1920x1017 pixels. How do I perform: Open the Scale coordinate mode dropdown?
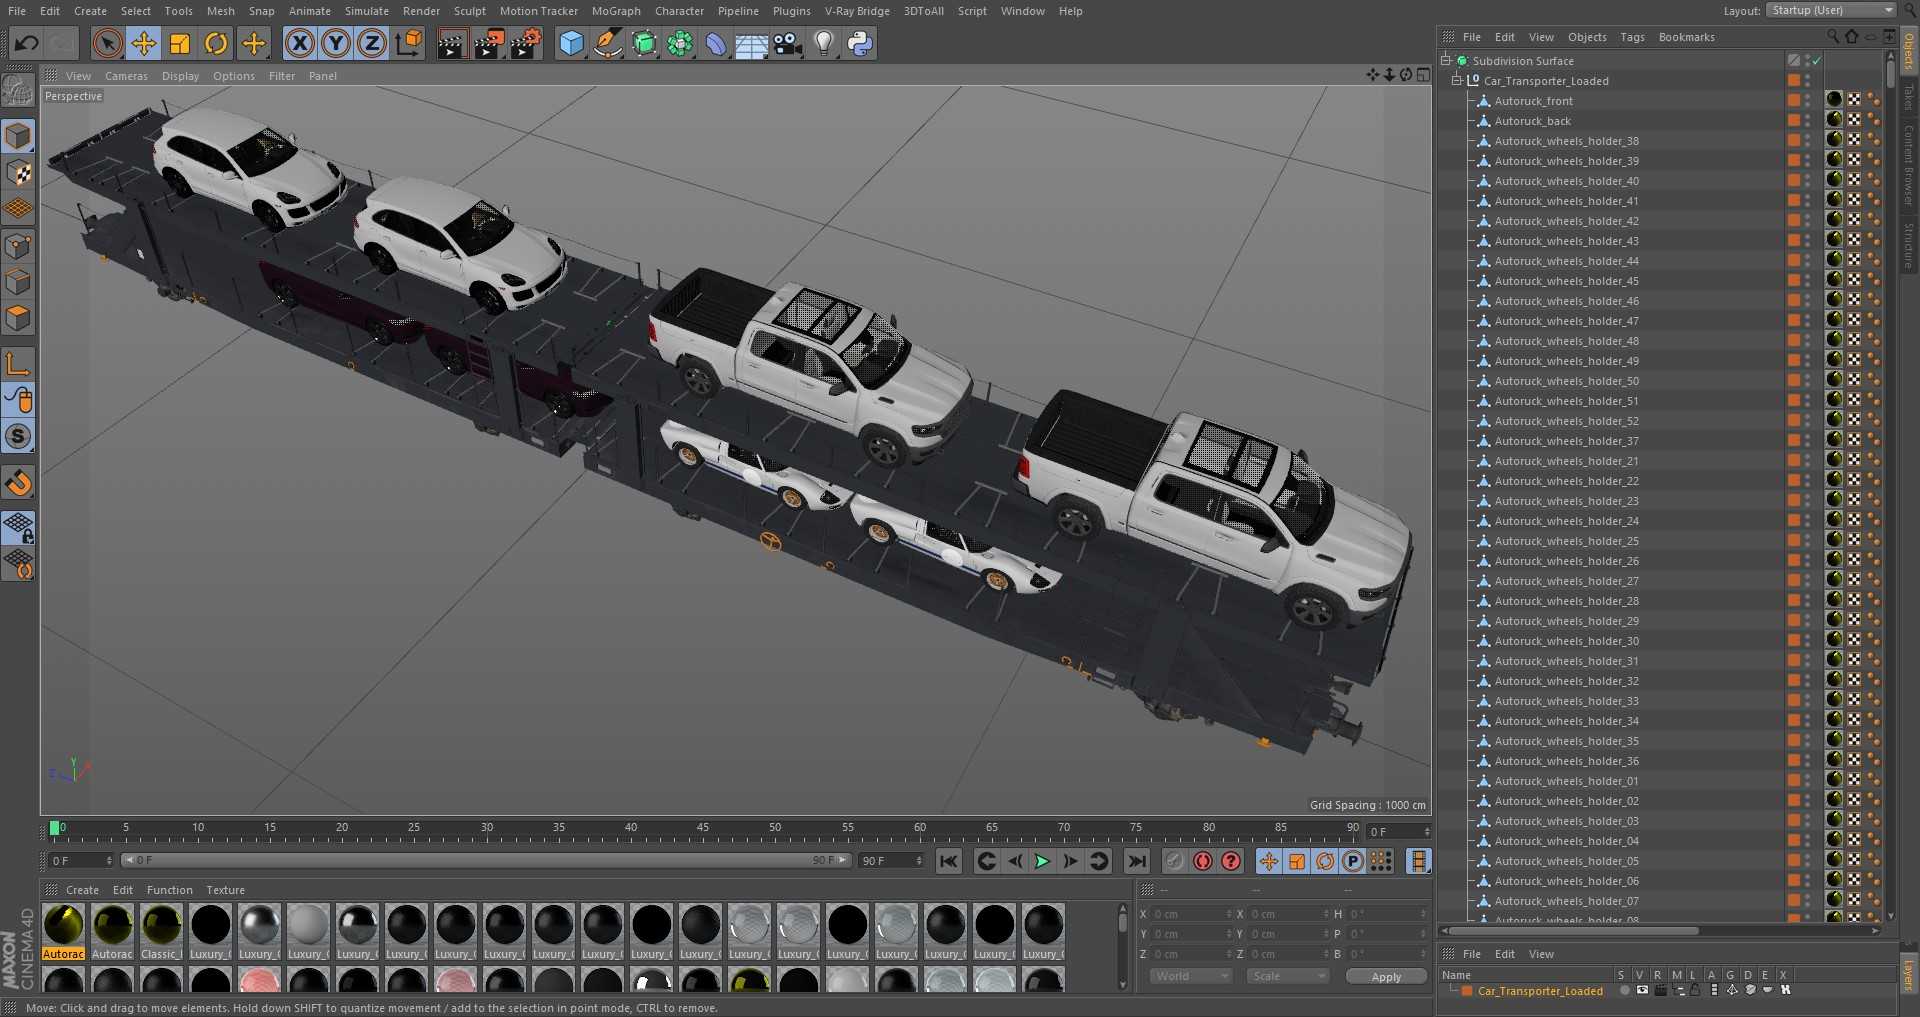pyautogui.click(x=1287, y=977)
